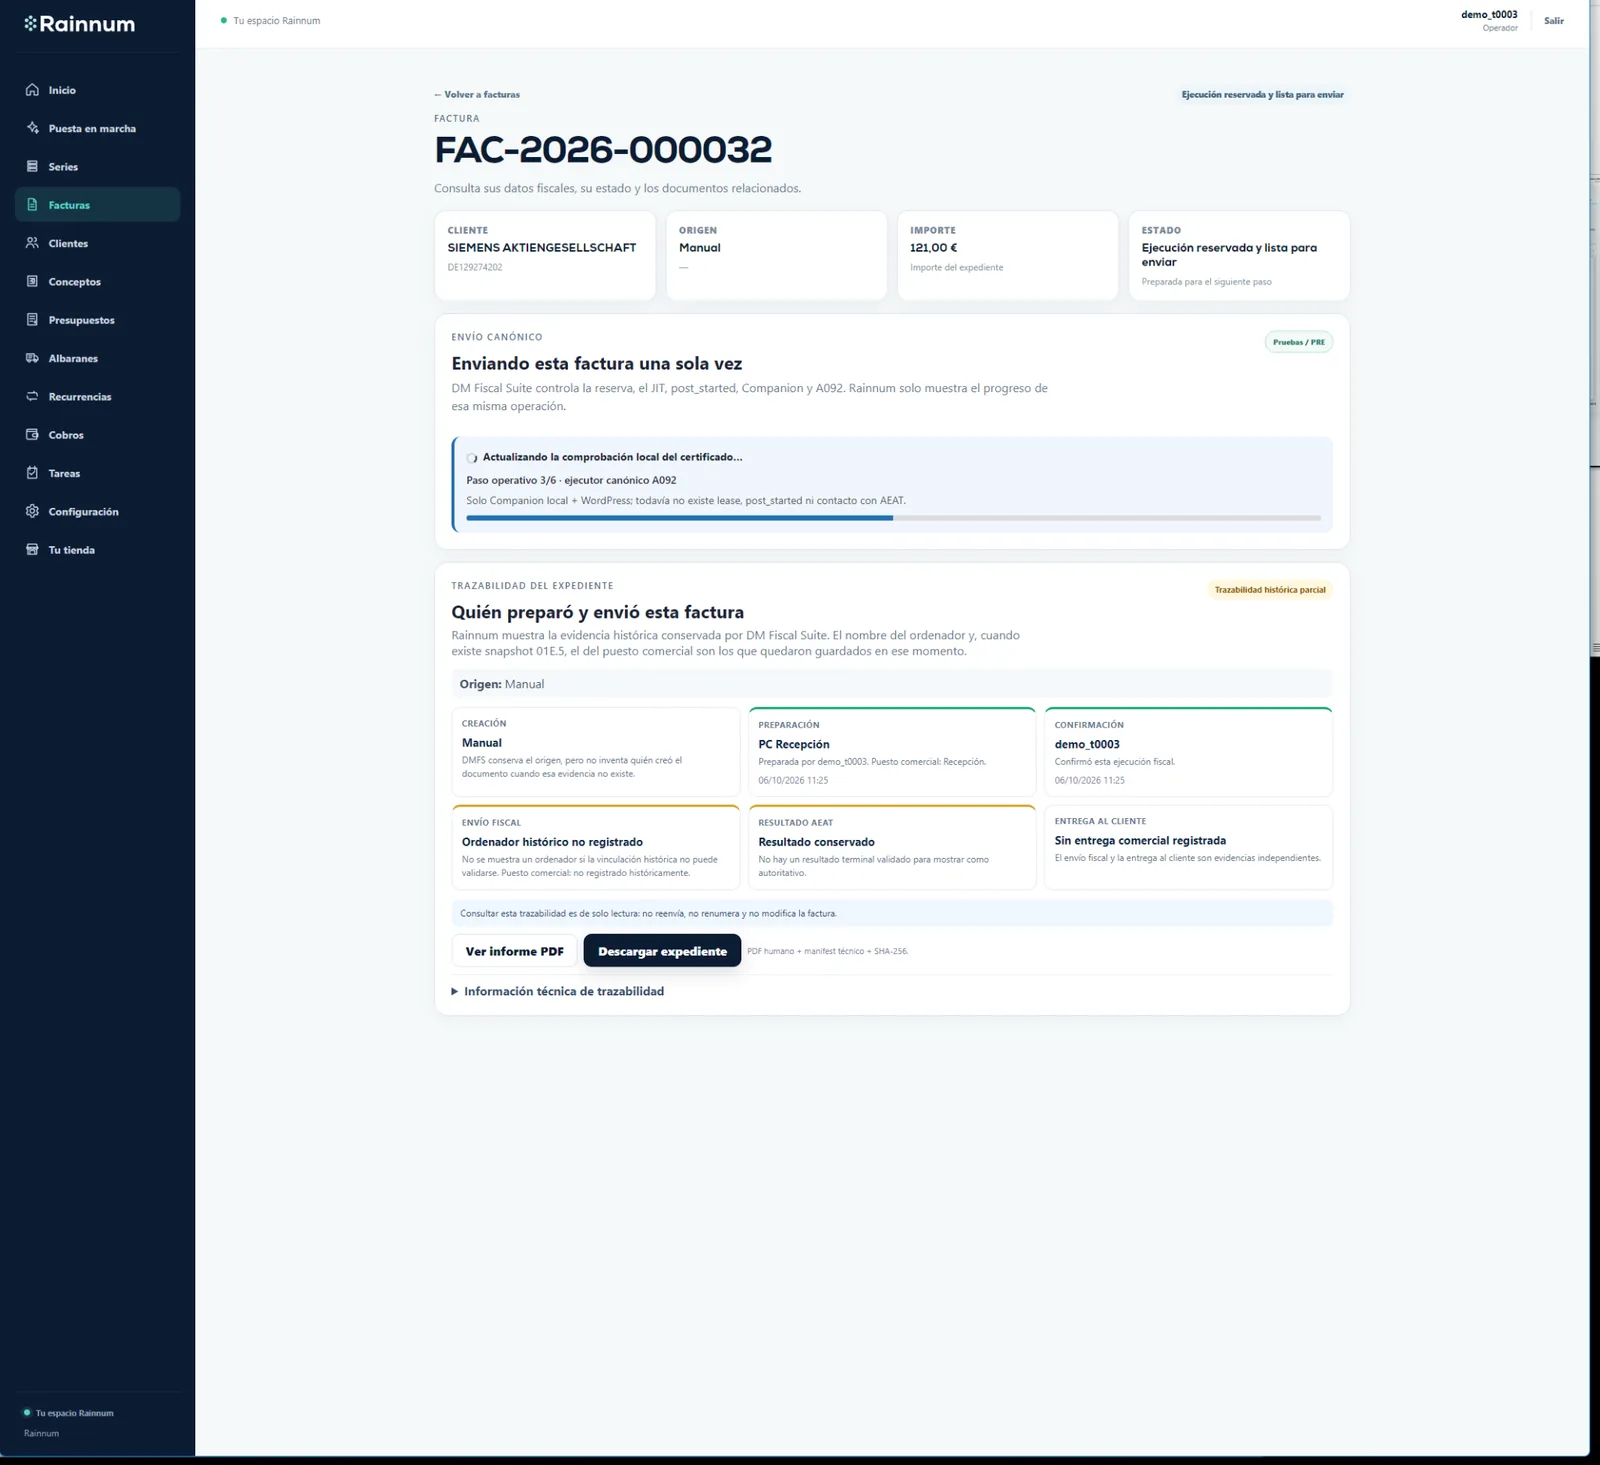Open the Cobros wallet icon
Viewport: 1600px width, 1465px height.
point(32,434)
